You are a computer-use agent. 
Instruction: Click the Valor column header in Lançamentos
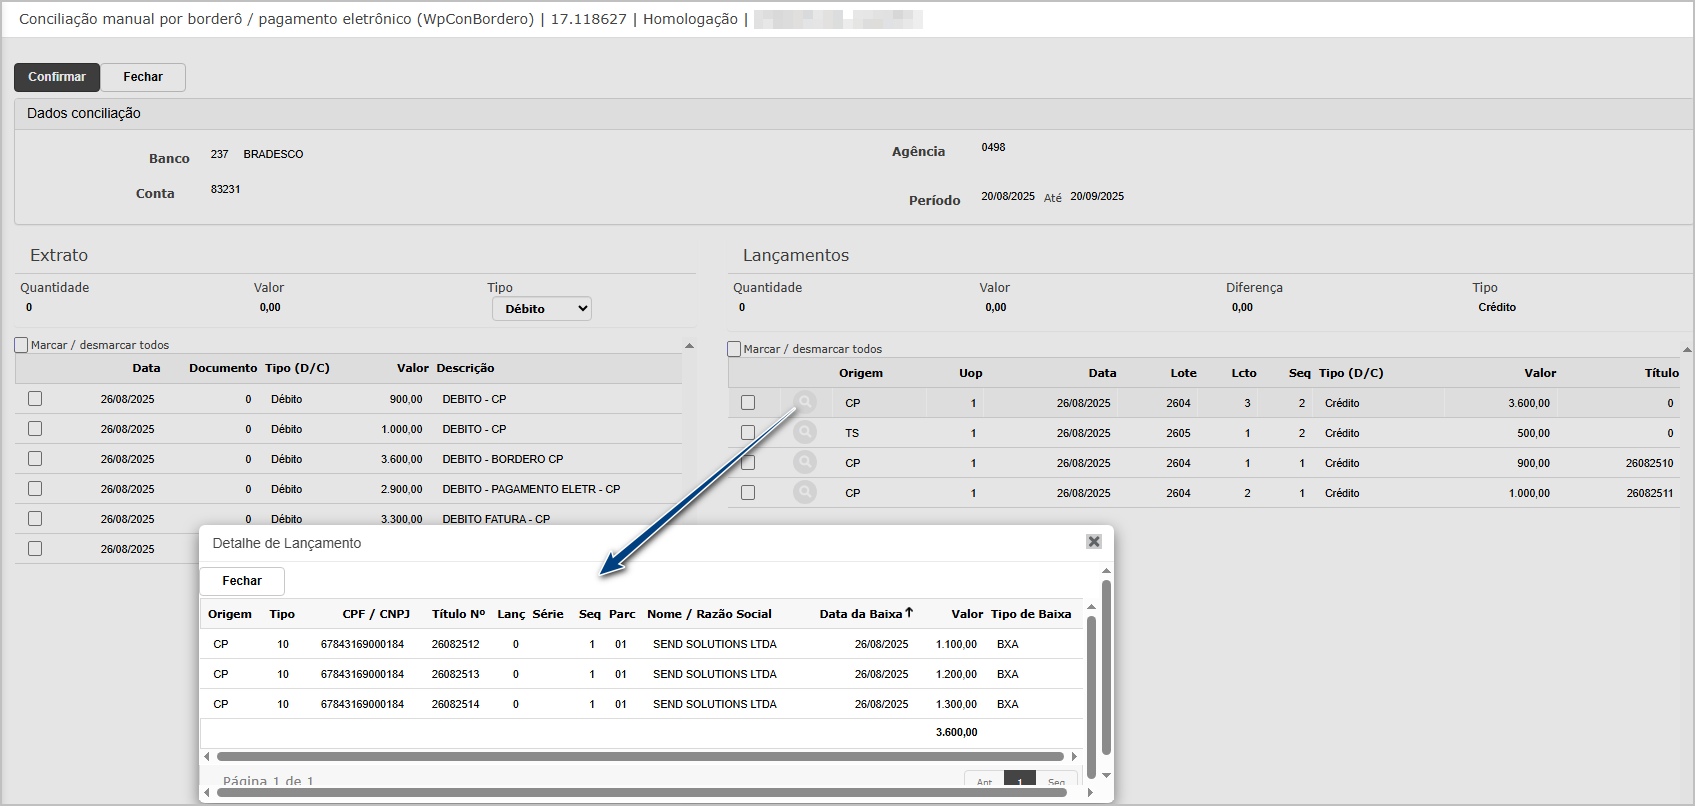1539,373
